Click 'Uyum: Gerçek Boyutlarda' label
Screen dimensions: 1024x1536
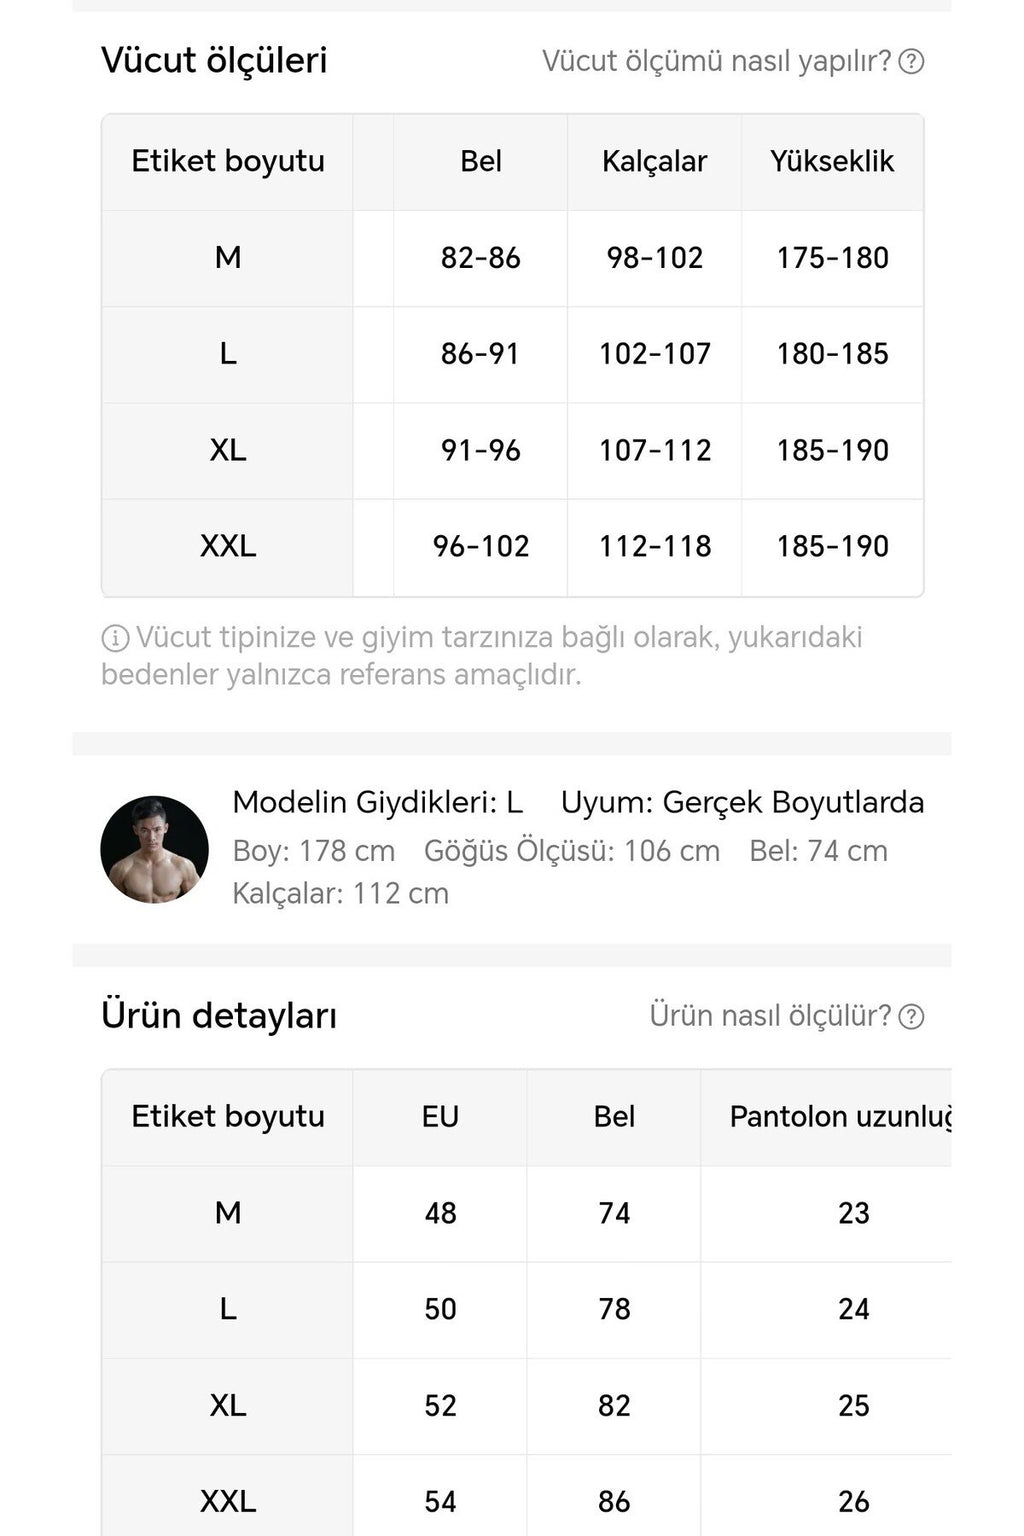[x=744, y=803]
